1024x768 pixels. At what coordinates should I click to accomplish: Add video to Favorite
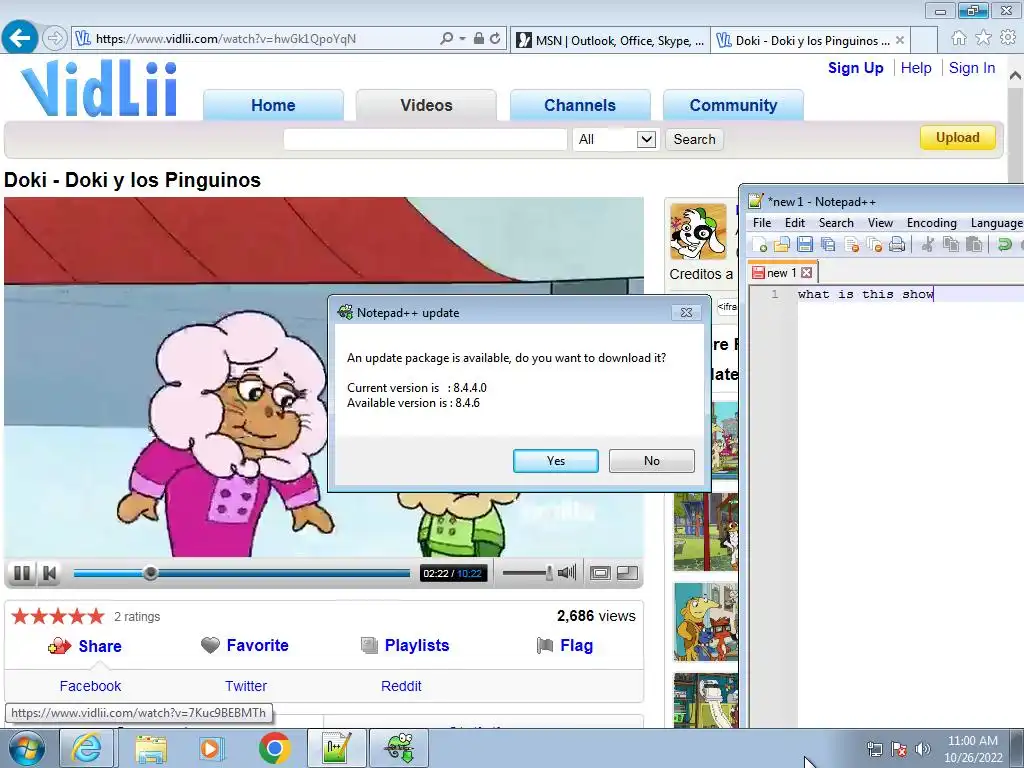pyautogui.click(x=257, y=645)
